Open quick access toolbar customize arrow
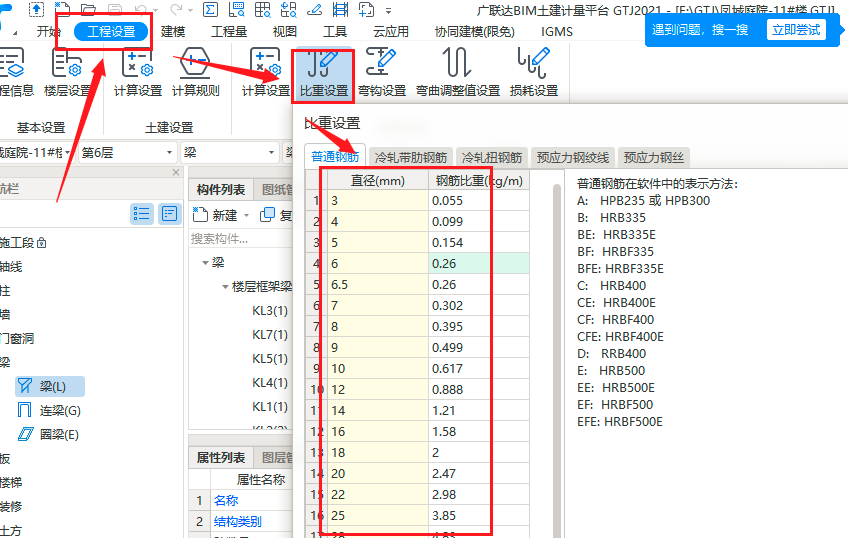The image size is (848, 538). coord(388,10)
